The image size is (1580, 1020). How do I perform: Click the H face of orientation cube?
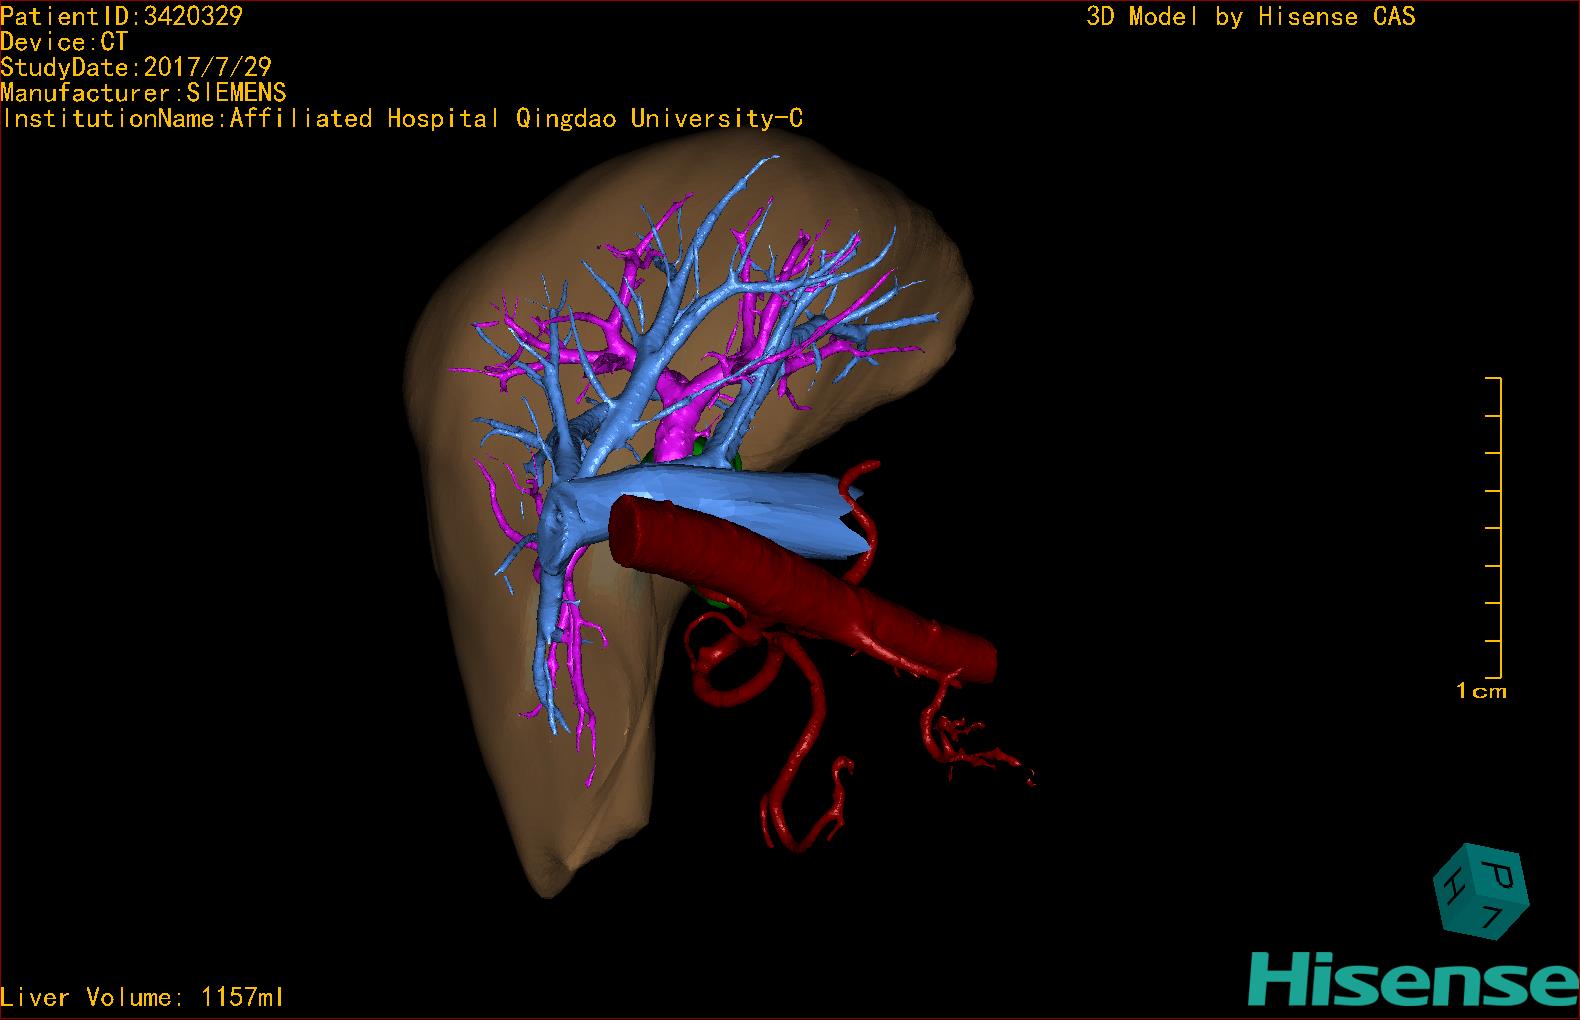pos(1450,886)
